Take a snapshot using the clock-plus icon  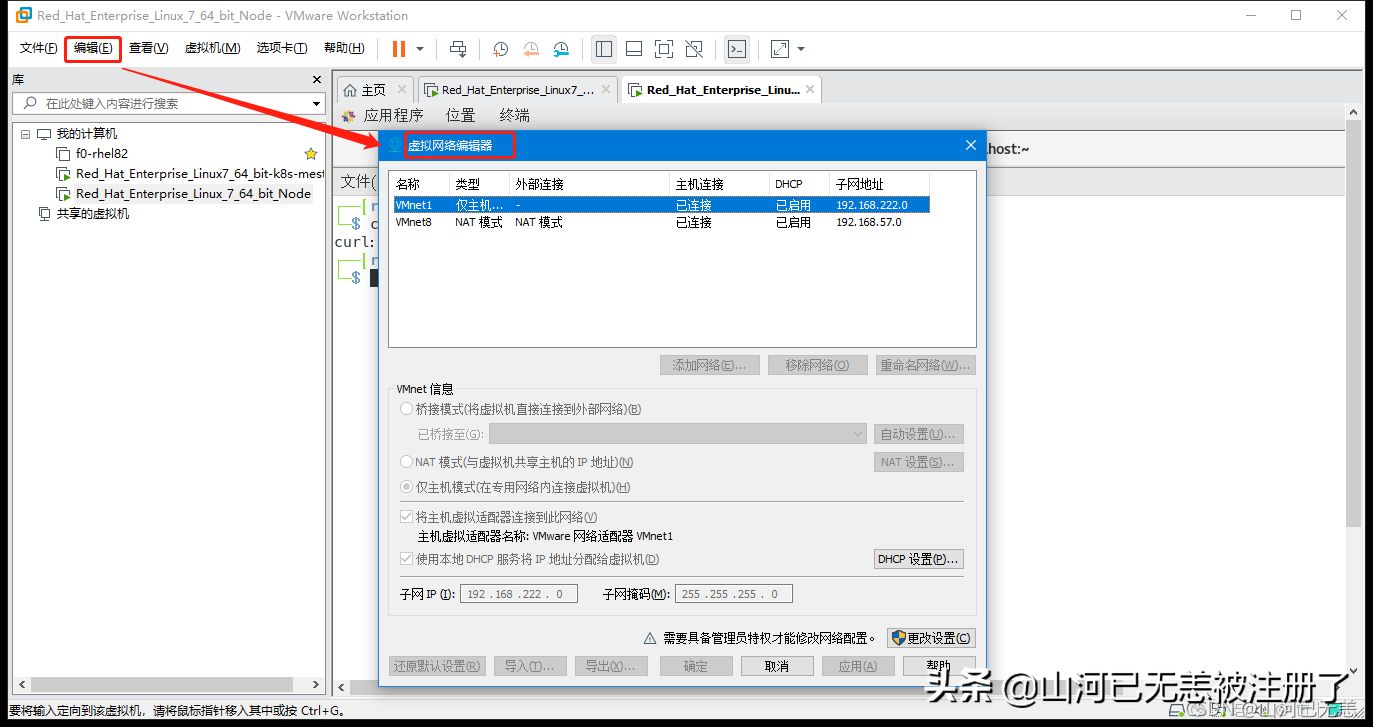point(501,48)
